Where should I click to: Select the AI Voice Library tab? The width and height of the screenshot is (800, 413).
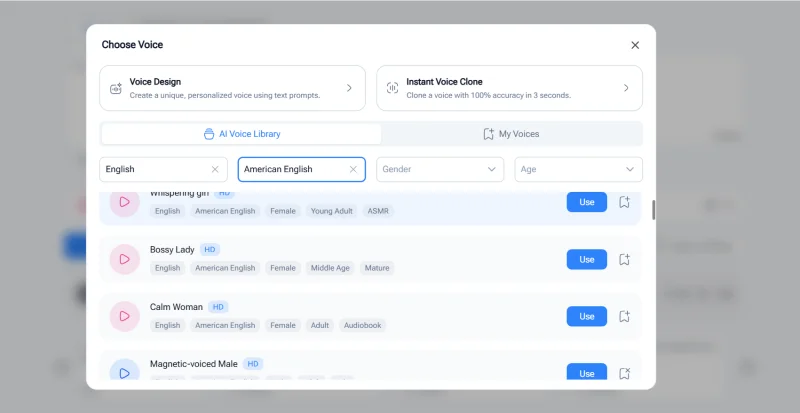[x=242, y=134]
